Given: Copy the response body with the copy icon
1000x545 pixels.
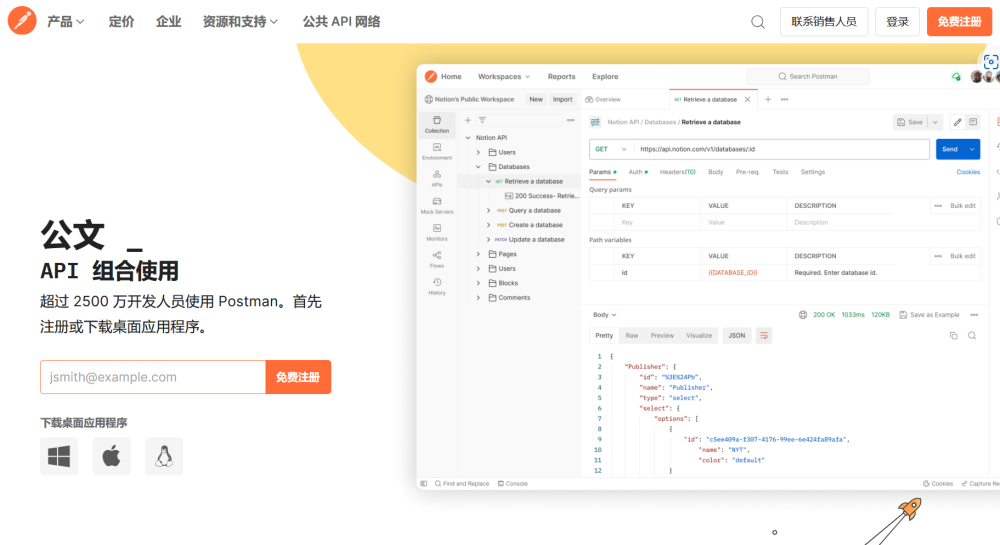Looking at the screenshot, I should pyautogui.click(x=953, y=335).
